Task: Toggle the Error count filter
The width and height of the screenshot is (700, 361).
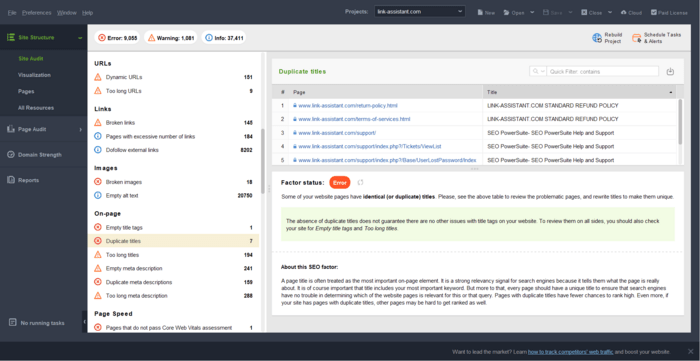Action: pyautogui.click(x=118, y=38)
